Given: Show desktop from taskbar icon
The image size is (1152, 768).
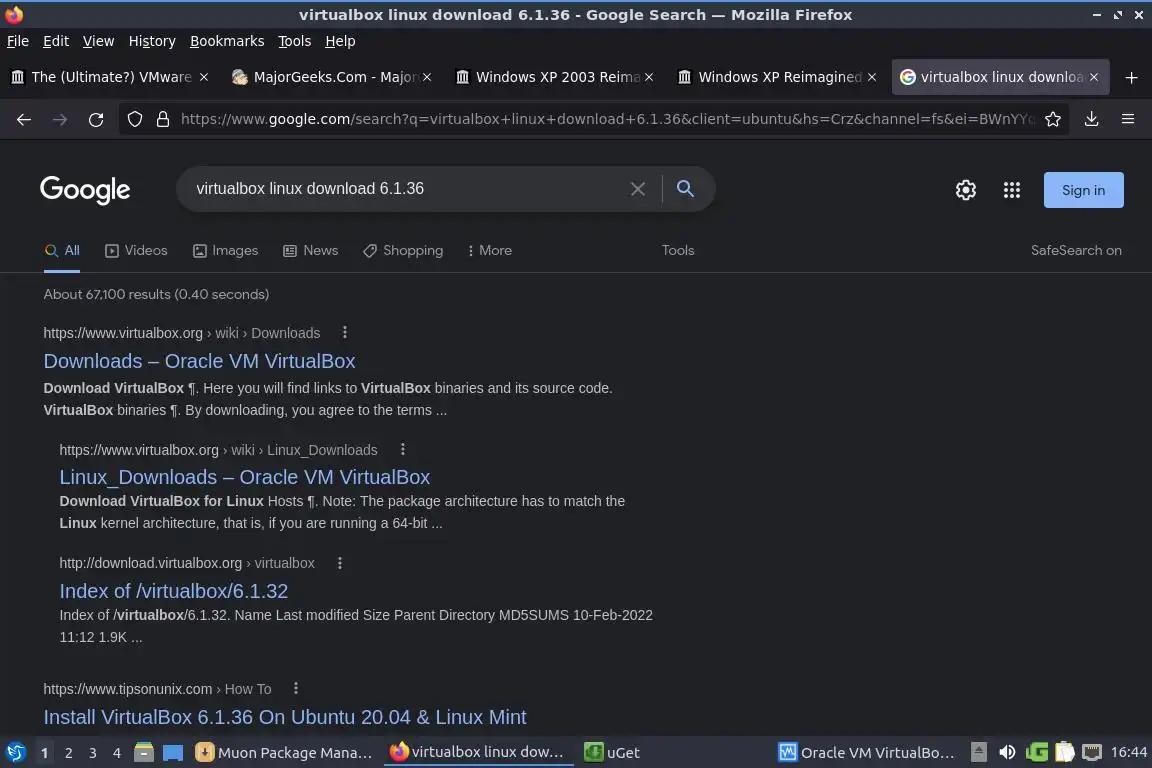Looking at the screenshot, I should click(x=173, y=753).
